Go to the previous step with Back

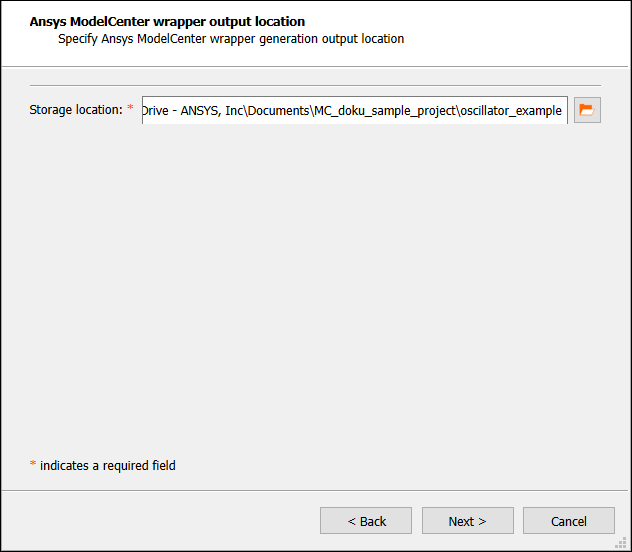pos(366,521)
